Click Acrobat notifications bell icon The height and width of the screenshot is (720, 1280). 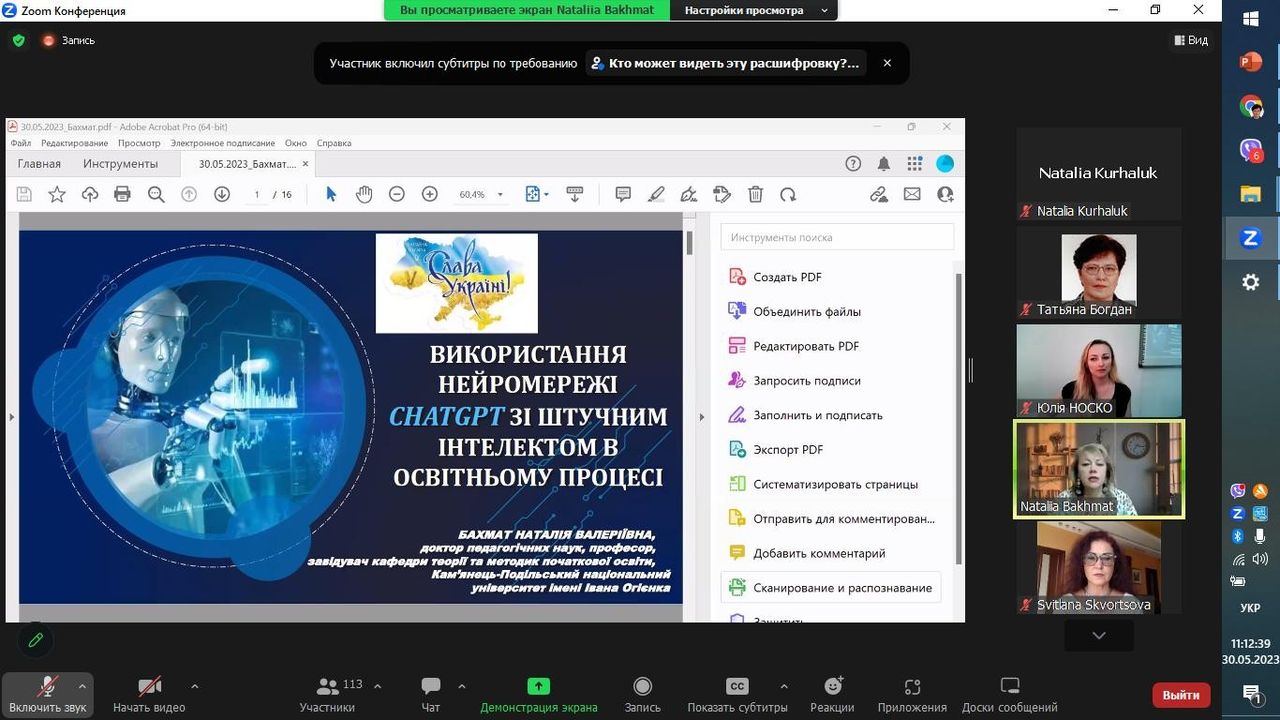[x=884, y=164]
